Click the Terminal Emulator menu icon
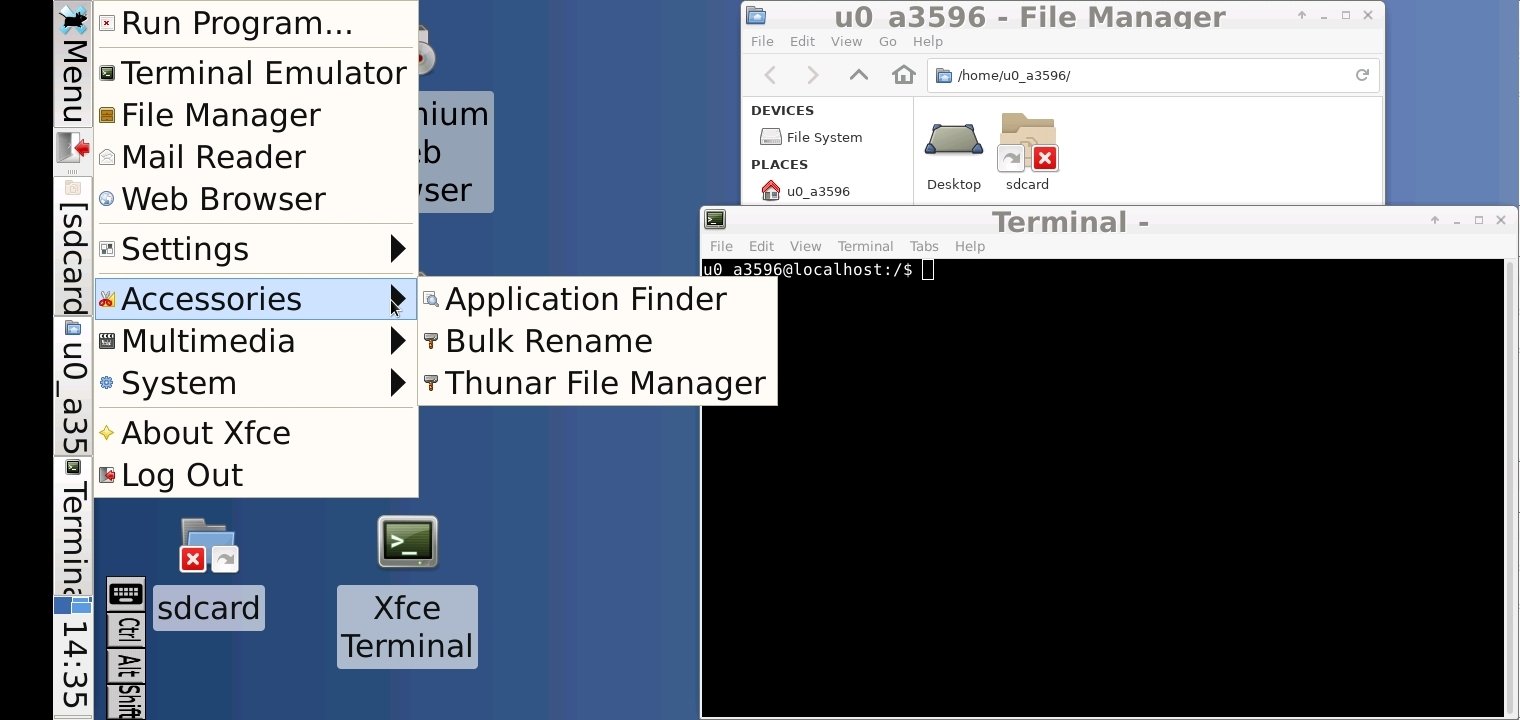1520x720 pixels. click(x=107, y=73)
